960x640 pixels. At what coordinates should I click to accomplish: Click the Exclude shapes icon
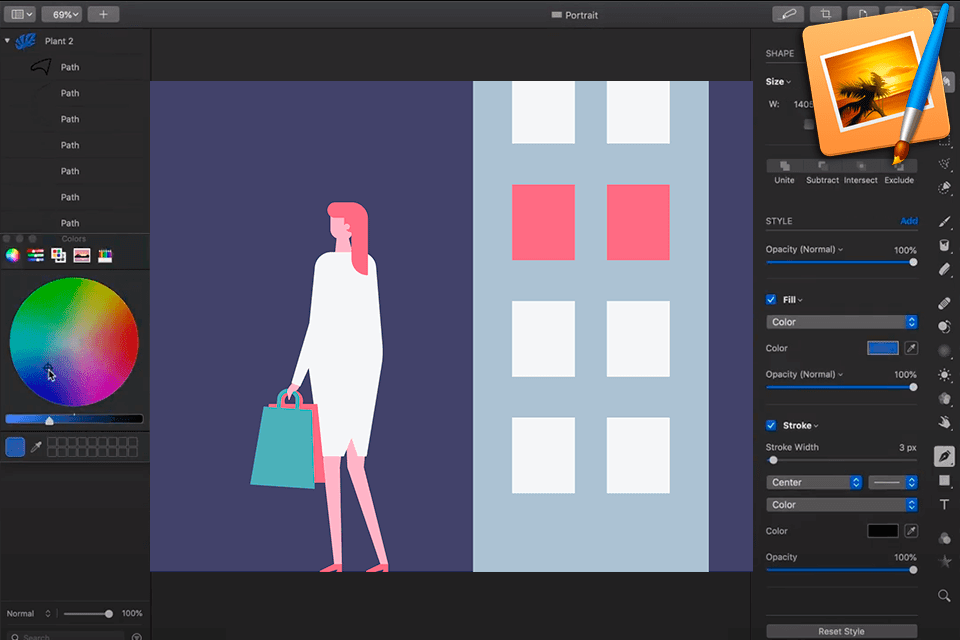[x=898, y=166]
